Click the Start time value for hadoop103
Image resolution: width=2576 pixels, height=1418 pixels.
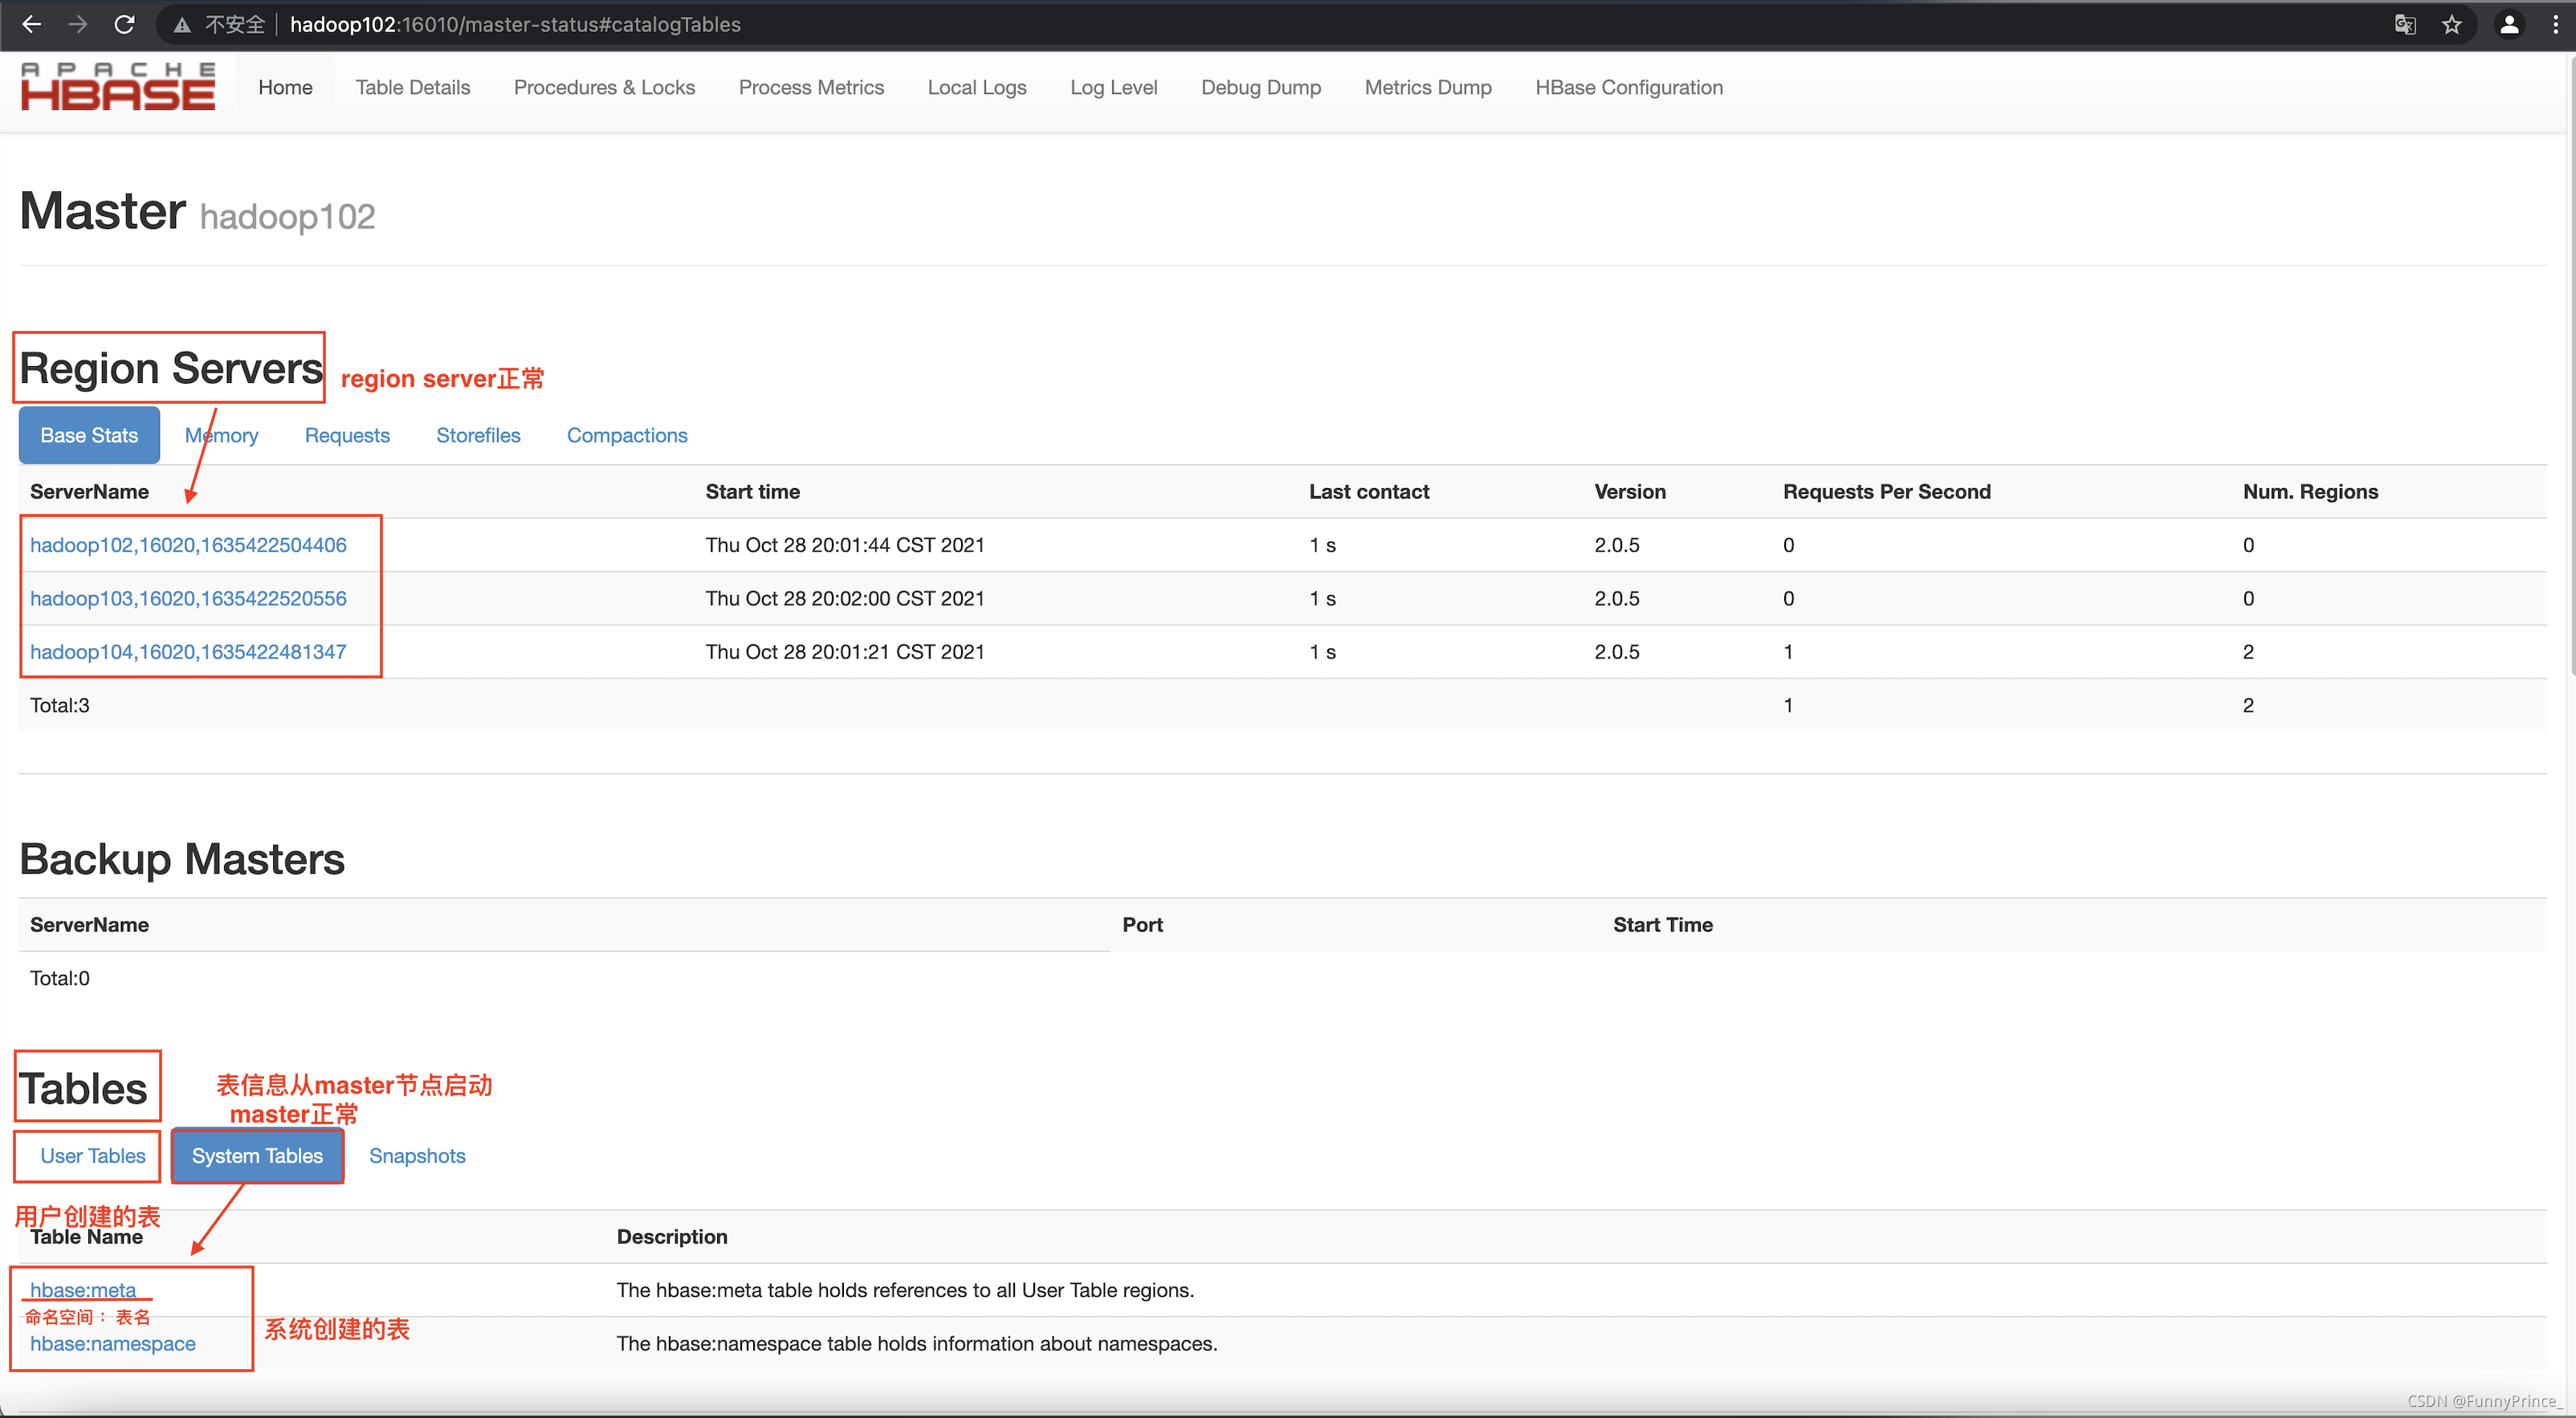click(x=845, y=598)
